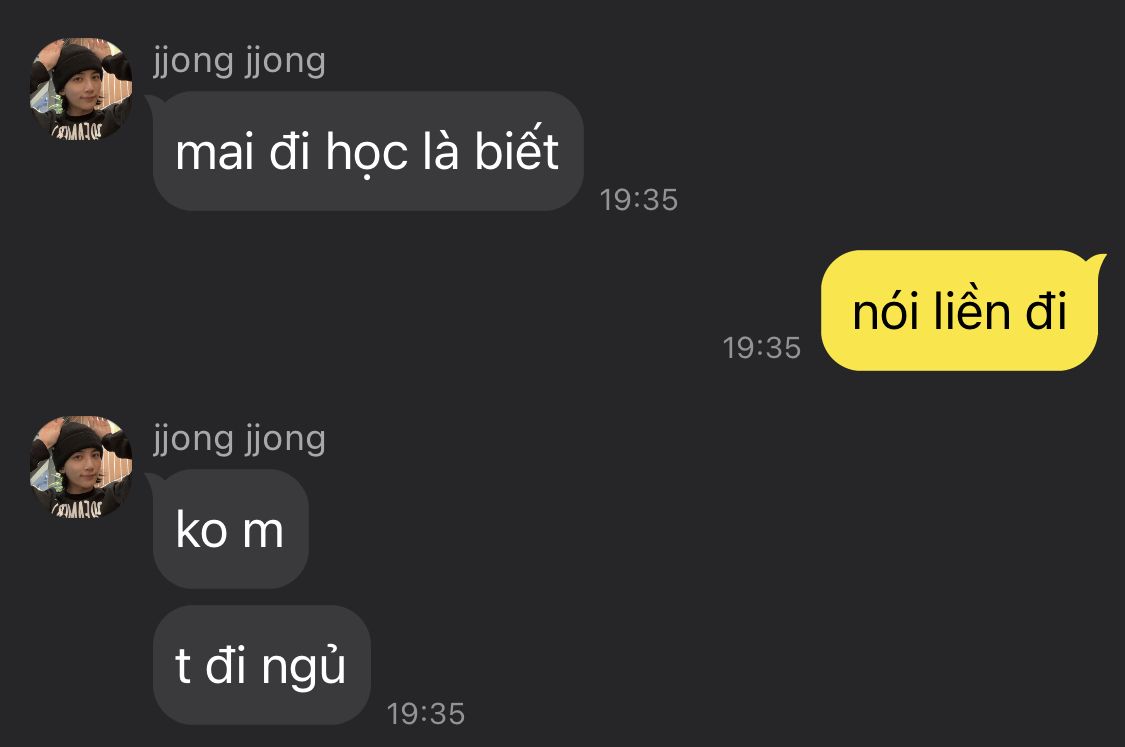Open jjong jjong's avatar beside 'ko m'
Viewport: 1125px width, 747px height.
80,466
